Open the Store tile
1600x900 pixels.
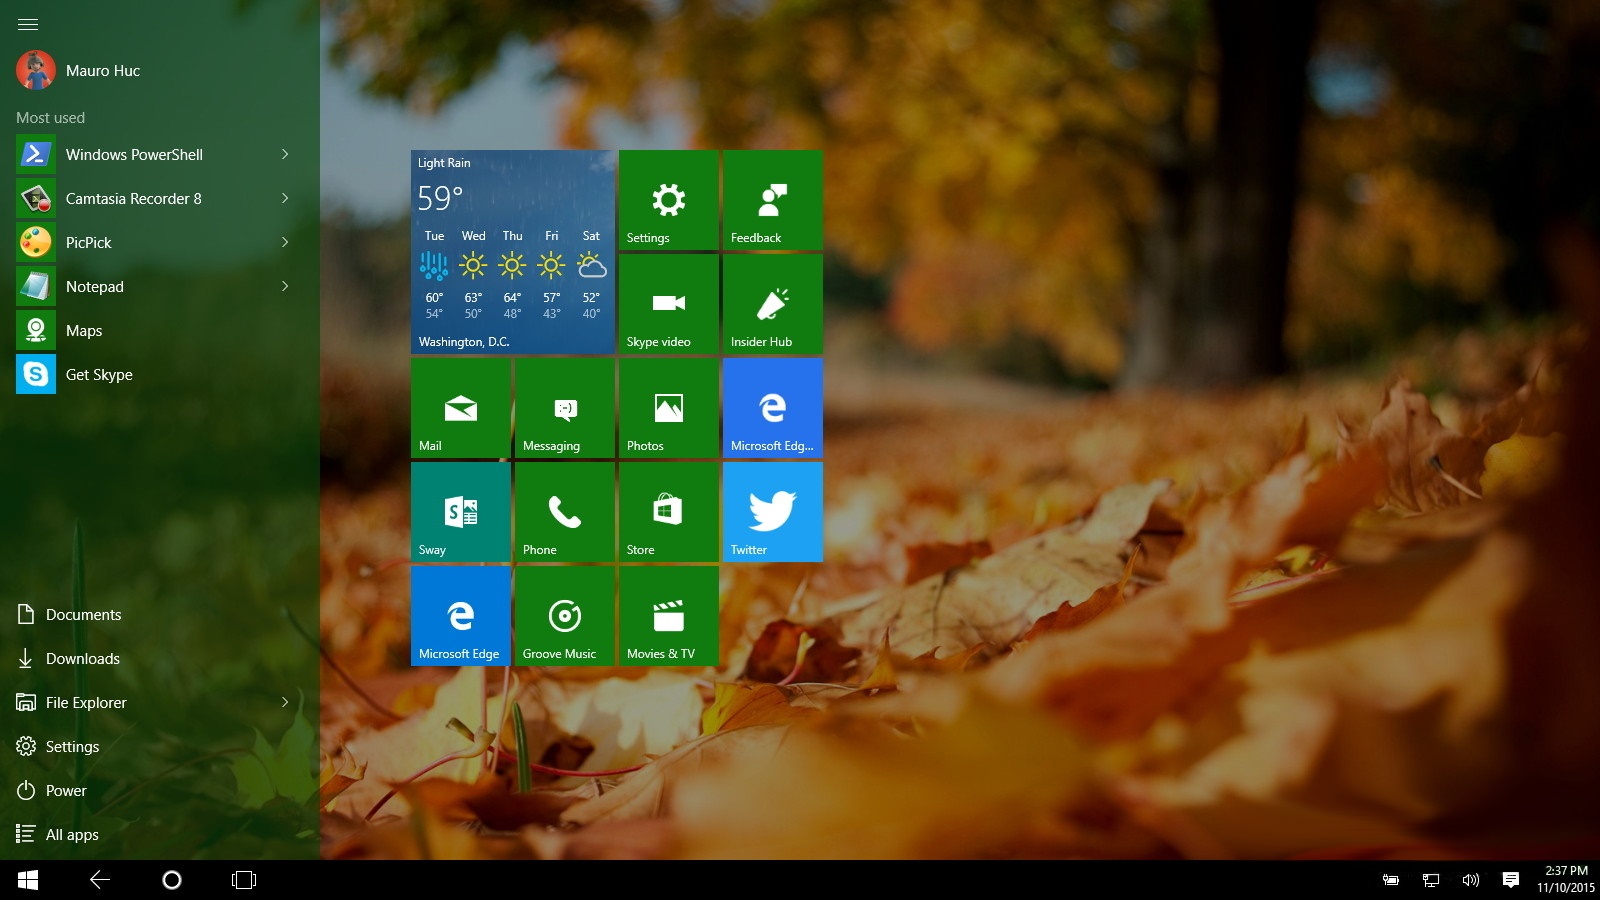[x=668, y=512]
